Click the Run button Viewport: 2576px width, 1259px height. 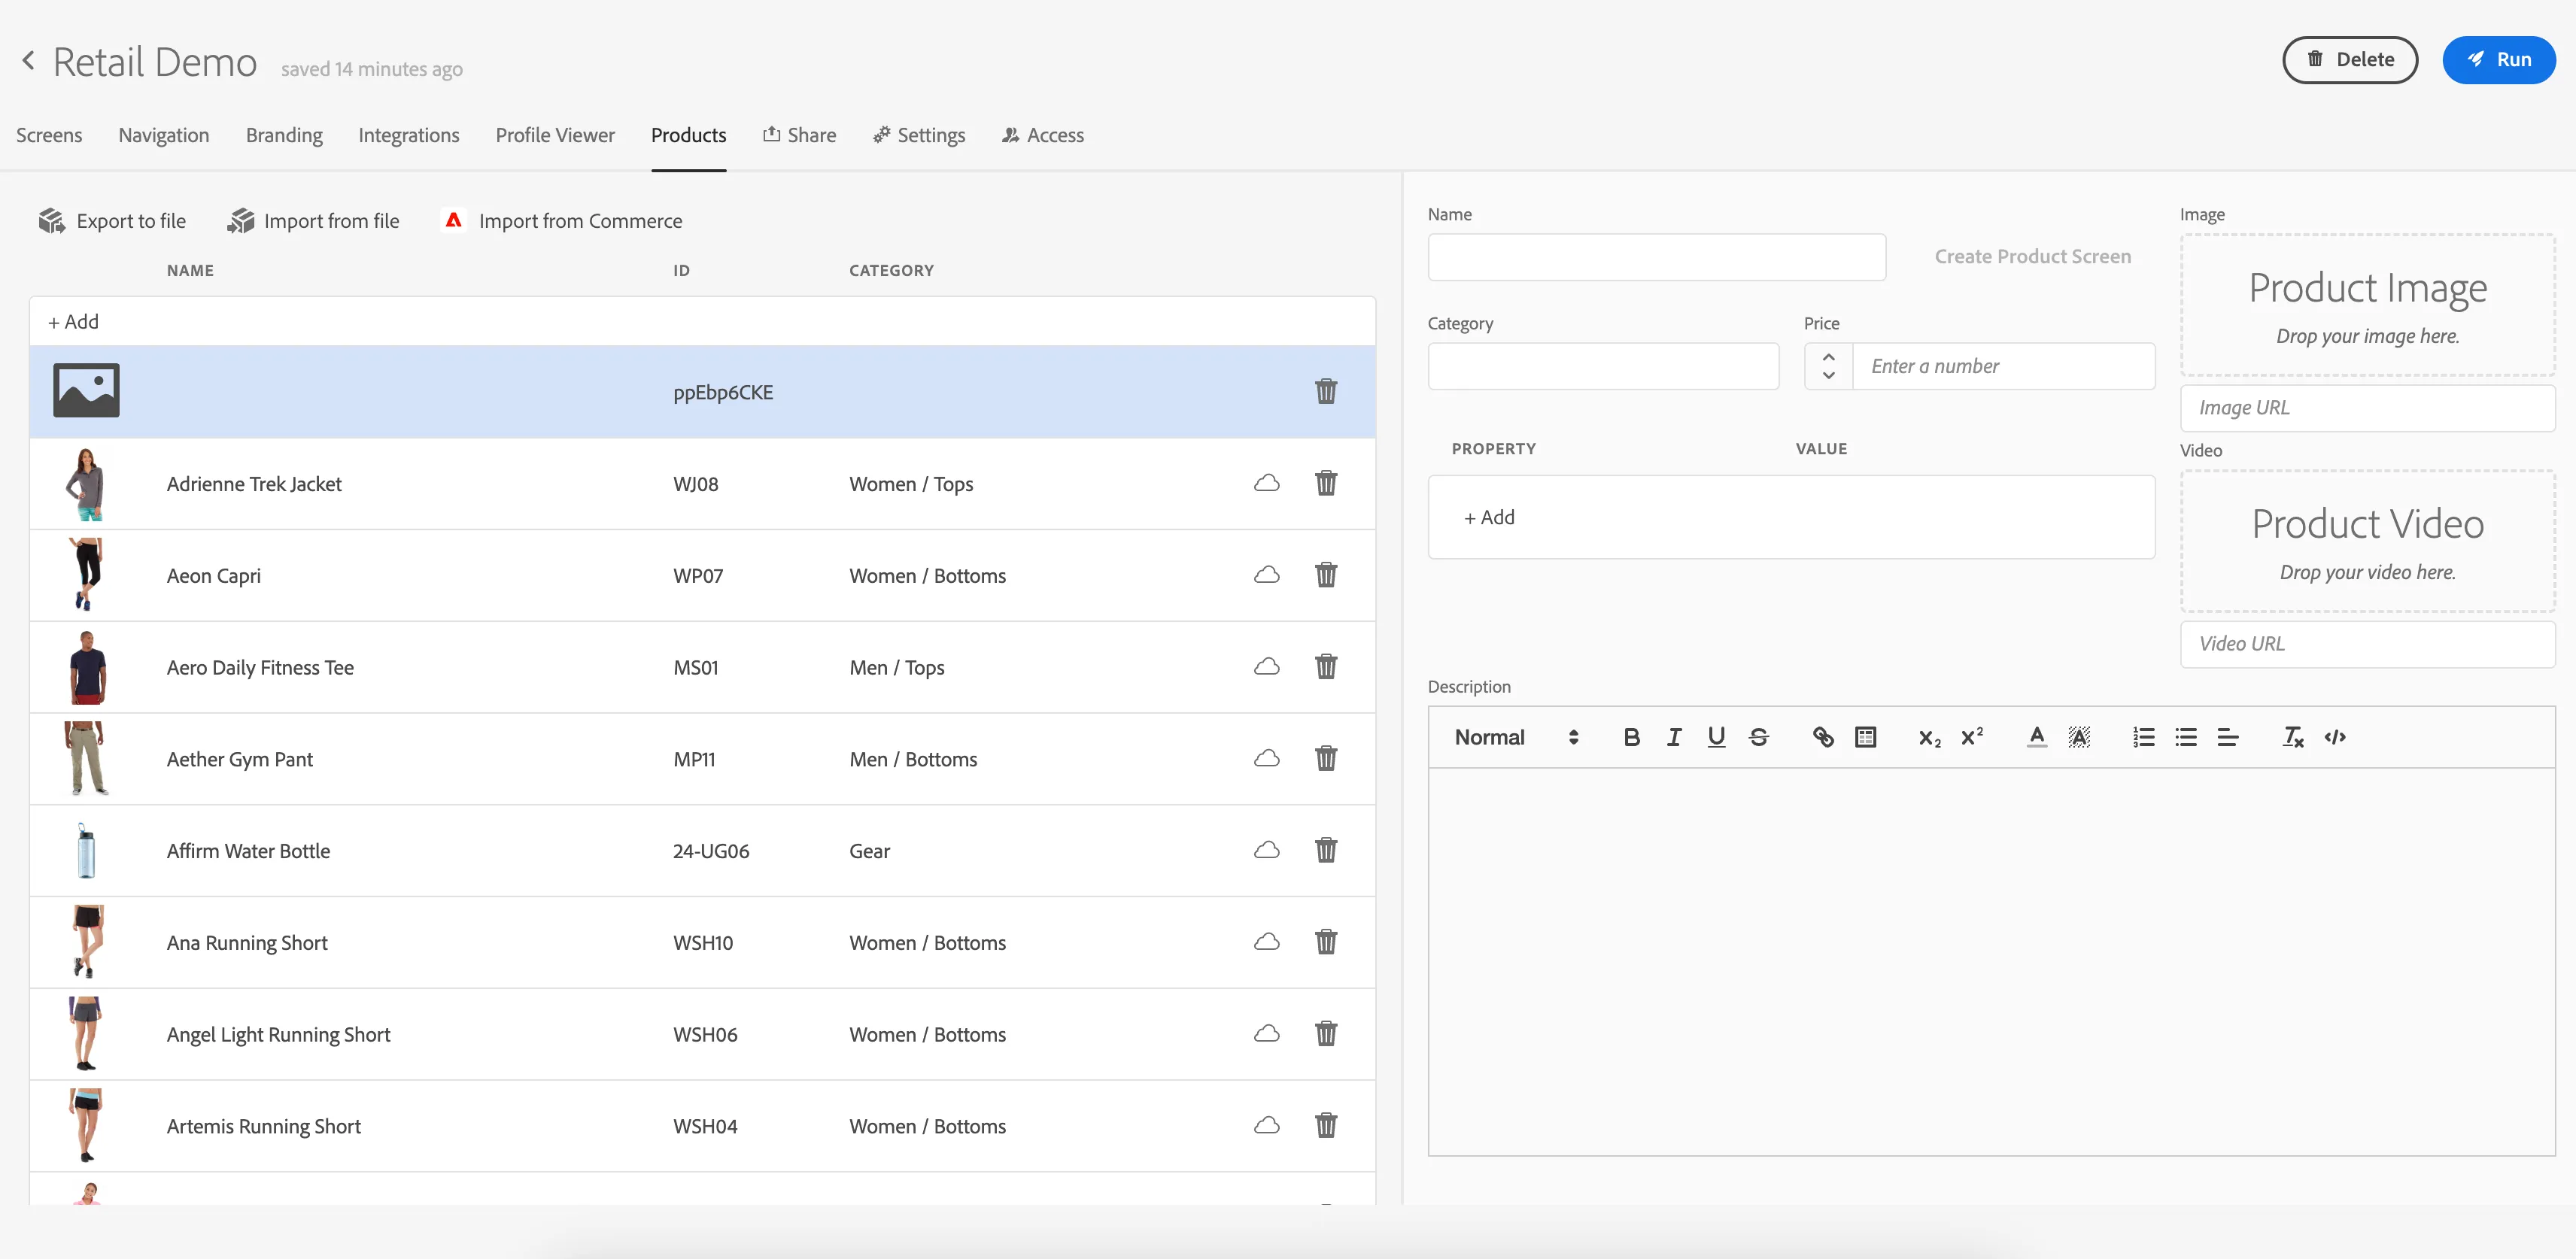tap(2498, 60)
